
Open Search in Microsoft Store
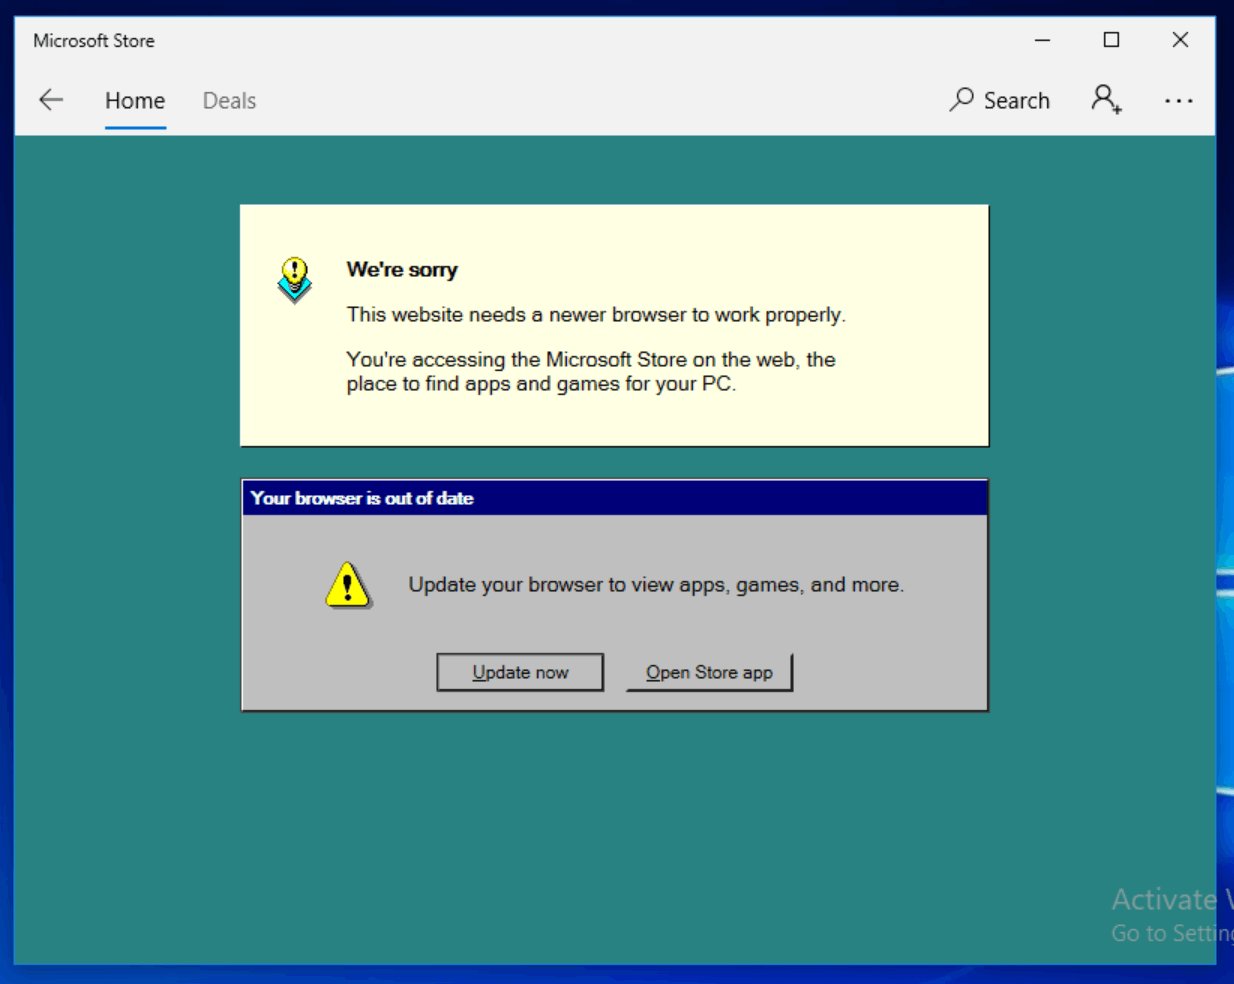pyautogui.click(x=999, y=100)
